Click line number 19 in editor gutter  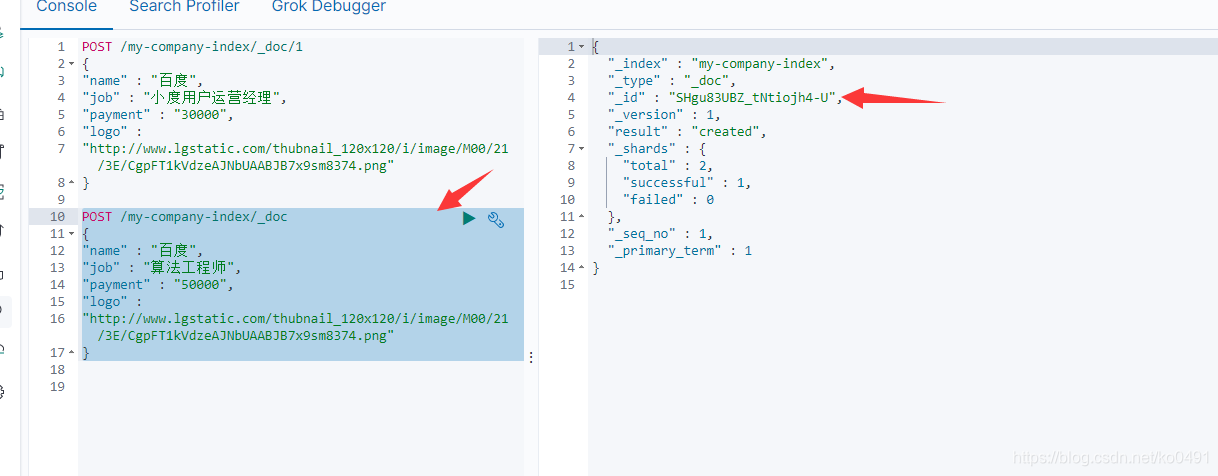(58, 387)
